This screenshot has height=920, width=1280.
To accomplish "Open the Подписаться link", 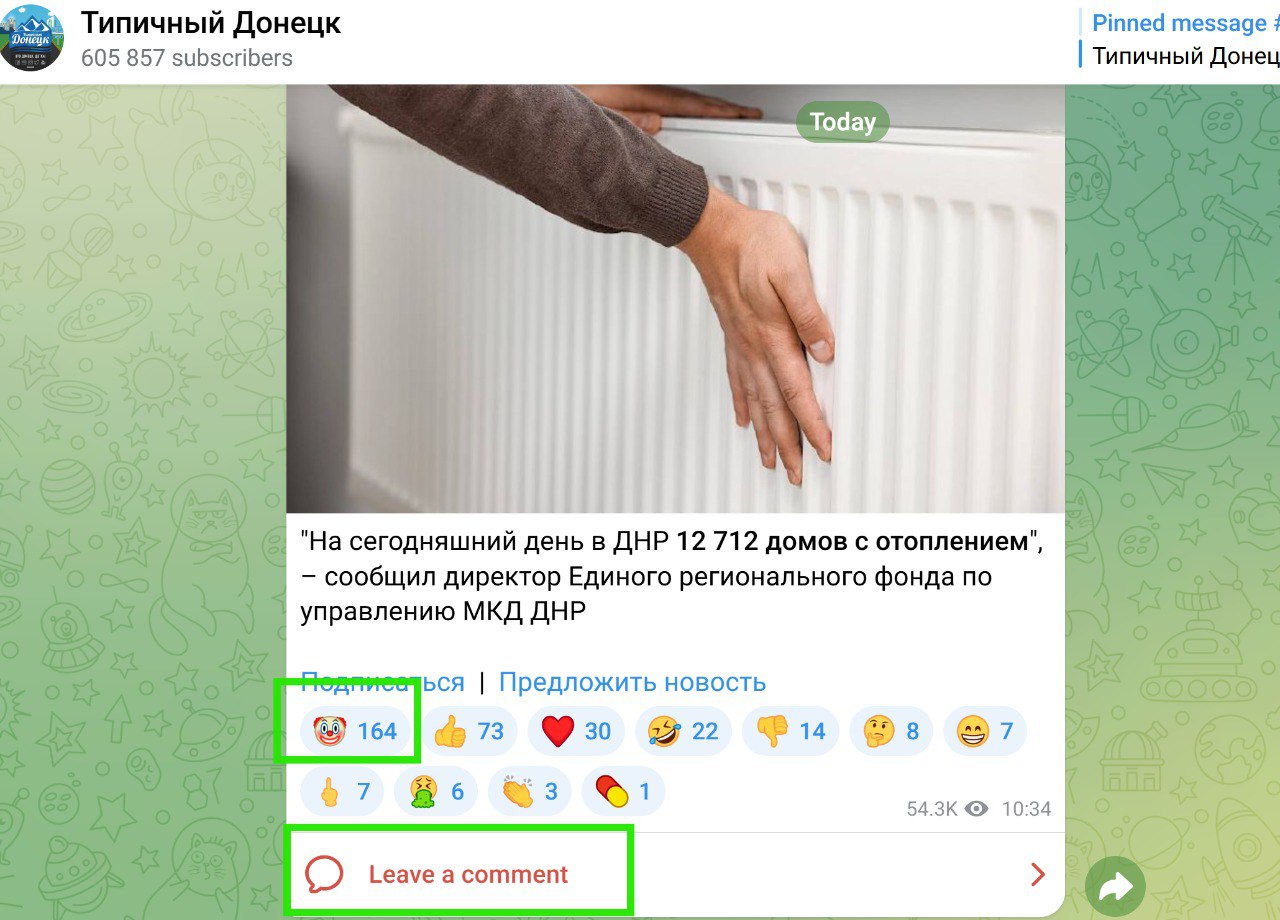I will pyautogui.click(x=383, y=682).
